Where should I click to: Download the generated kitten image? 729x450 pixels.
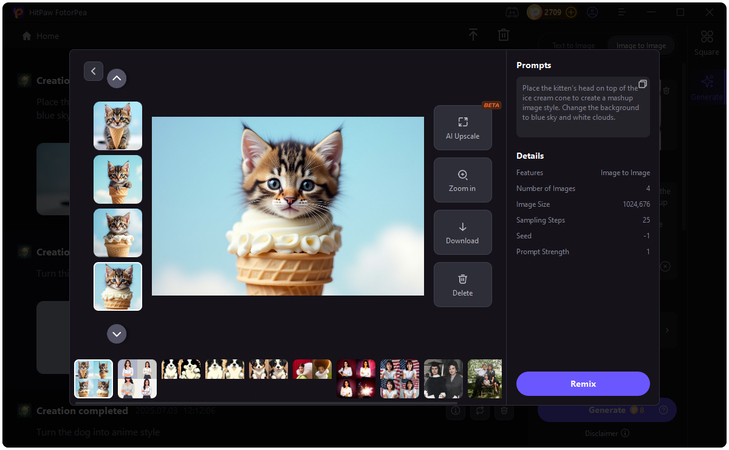(x=463, y=232)
